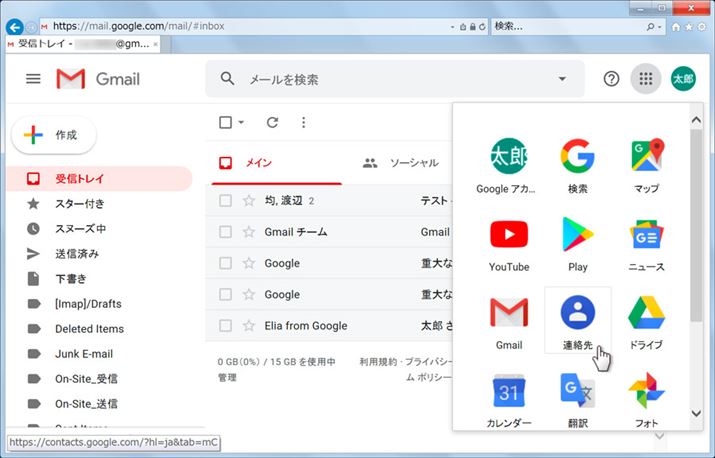This screenshot has height=458, width=715.
Task: Open Google News (ニュース) app icon
Action: click(x=646, y=243)
